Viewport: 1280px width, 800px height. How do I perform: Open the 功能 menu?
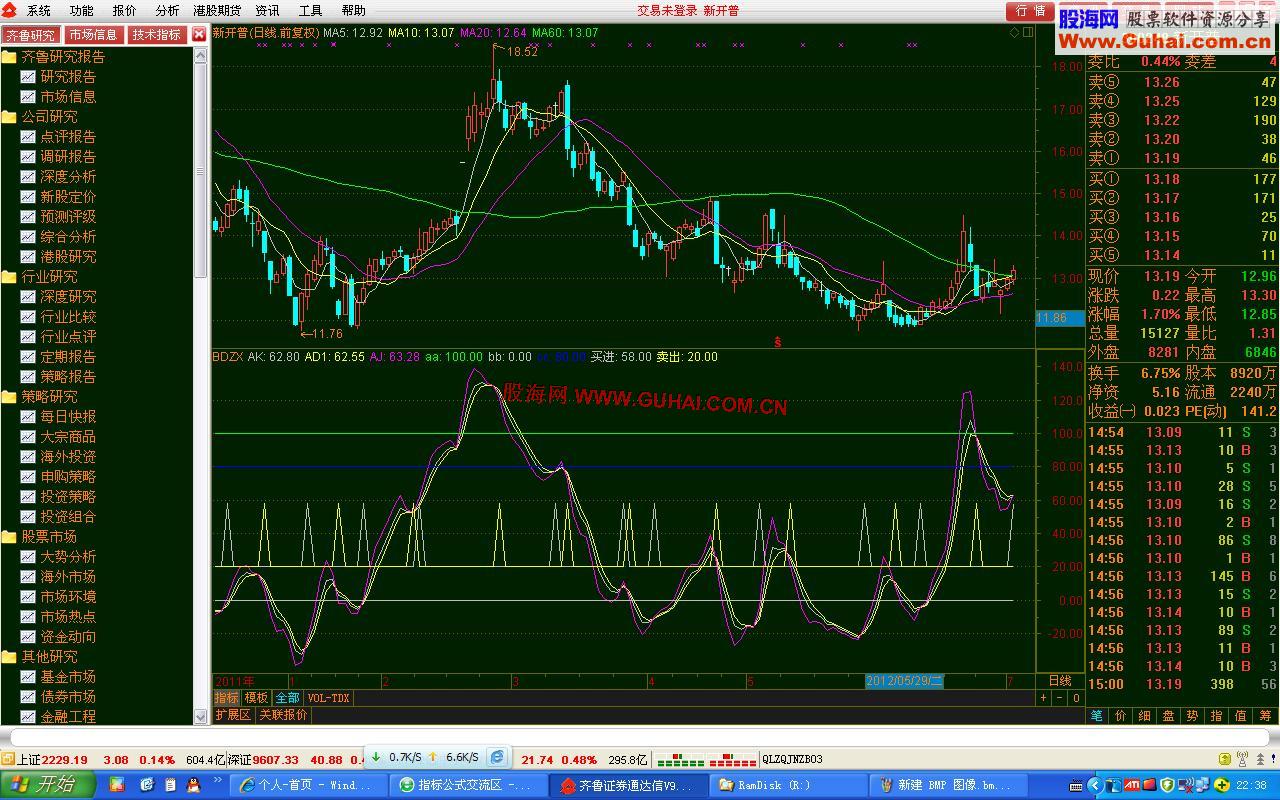pyautogui.click(x=81, y=11)
